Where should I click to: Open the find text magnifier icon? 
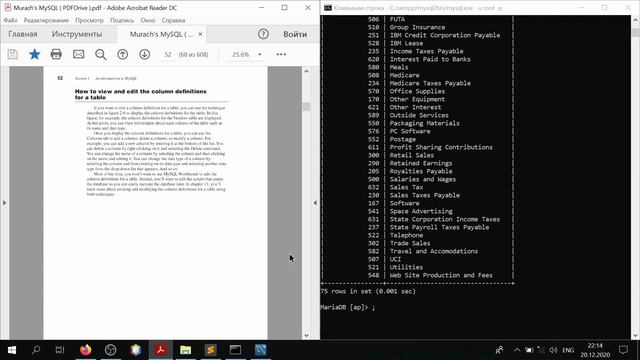100,54
